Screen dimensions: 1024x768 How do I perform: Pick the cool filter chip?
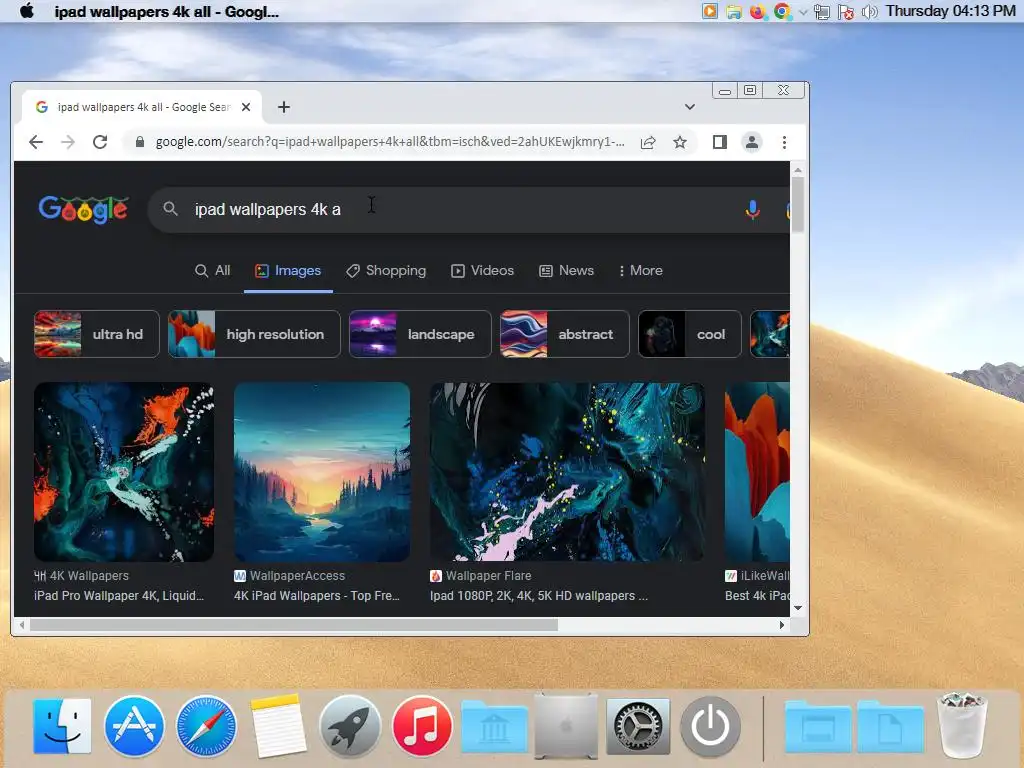pyautogui.click(x=690, y=334)
